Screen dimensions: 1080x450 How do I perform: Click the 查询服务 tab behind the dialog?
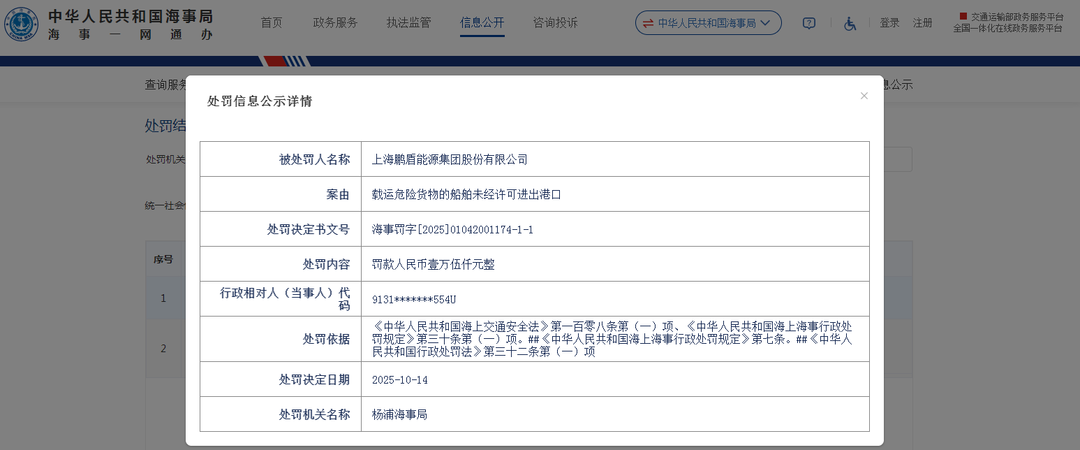tap(165, 85)
